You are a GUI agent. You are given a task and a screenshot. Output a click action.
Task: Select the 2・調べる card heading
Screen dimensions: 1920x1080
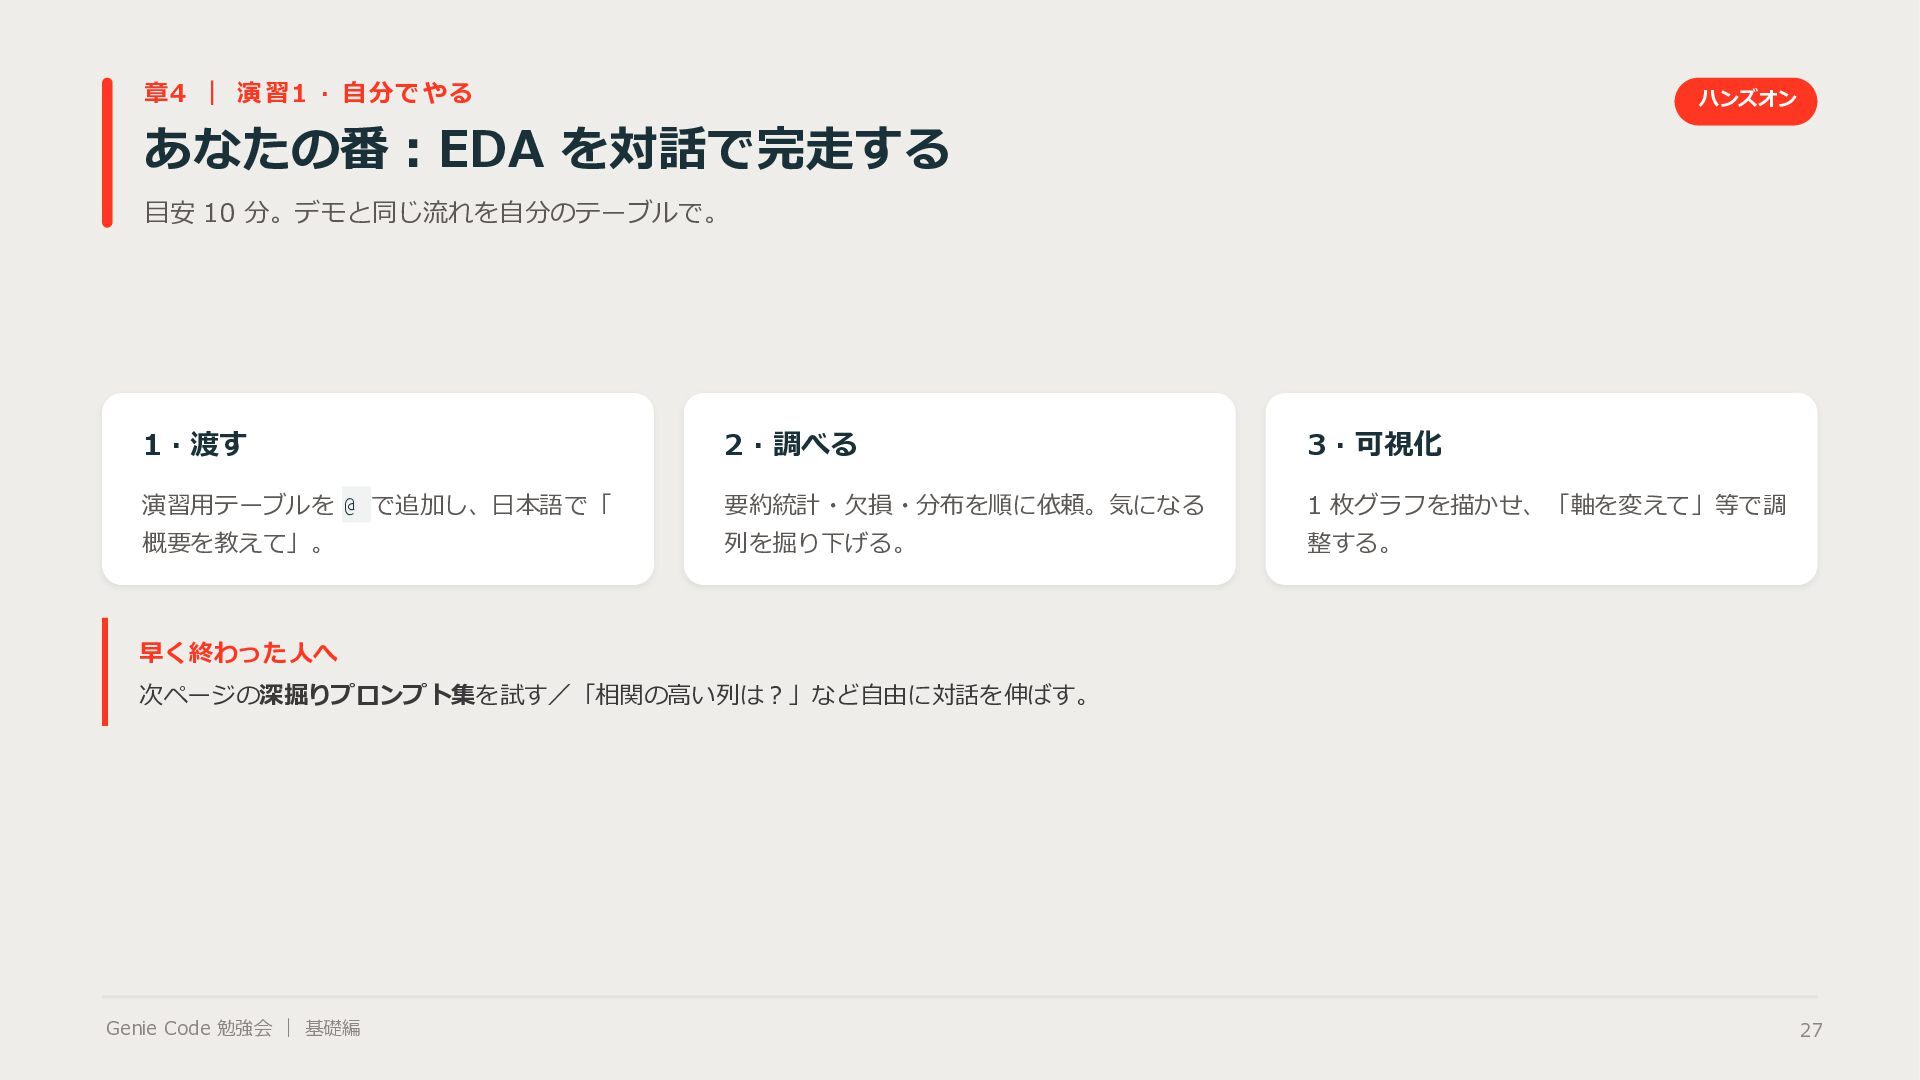[790, 444]
